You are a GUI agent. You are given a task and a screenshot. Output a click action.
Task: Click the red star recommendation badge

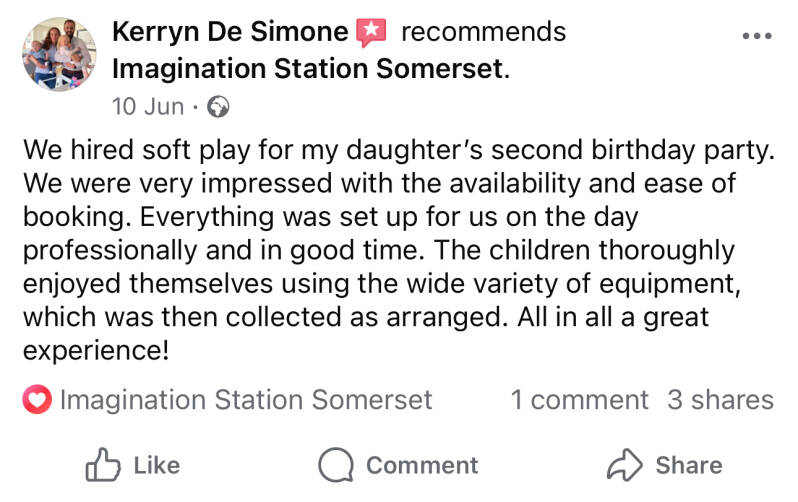pyautogui.click(x=370, y=33)
